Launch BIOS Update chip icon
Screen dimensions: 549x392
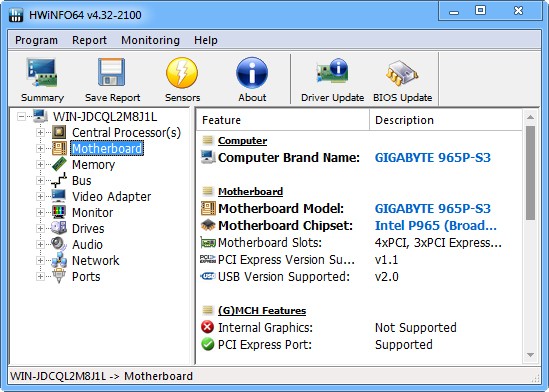[x=402, y=74]
